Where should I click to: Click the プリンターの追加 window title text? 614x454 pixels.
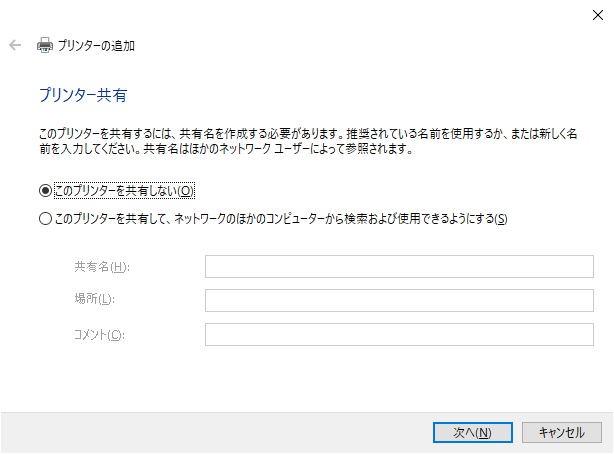[96, 46]
